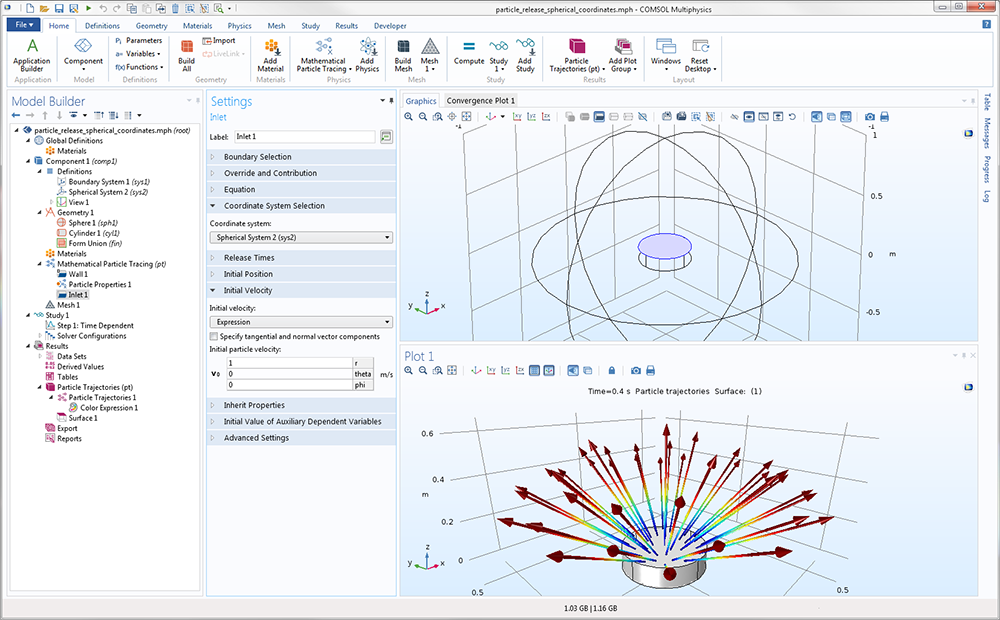Take a snapshot of the Graphics window
1000x620 pixels.
coord(869,117)
